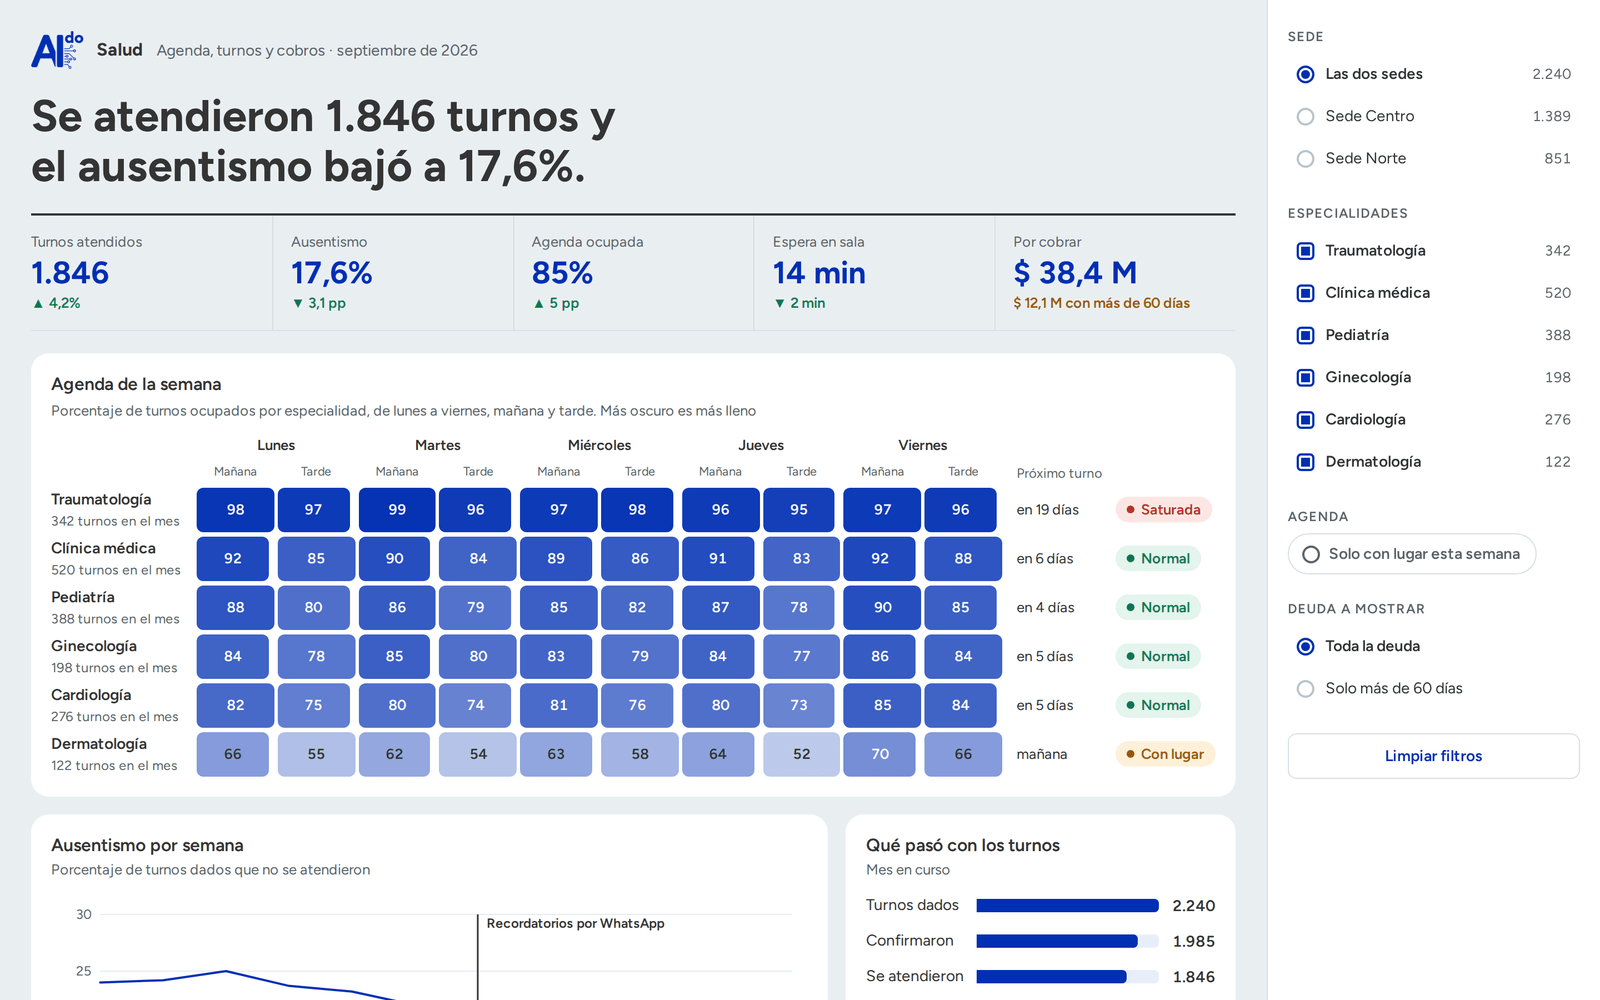The width and height of the screenshot is (1600, 1000).
Task: Click the $ 12,1 M con más de 60 días note
Action: coord(1101,303)
